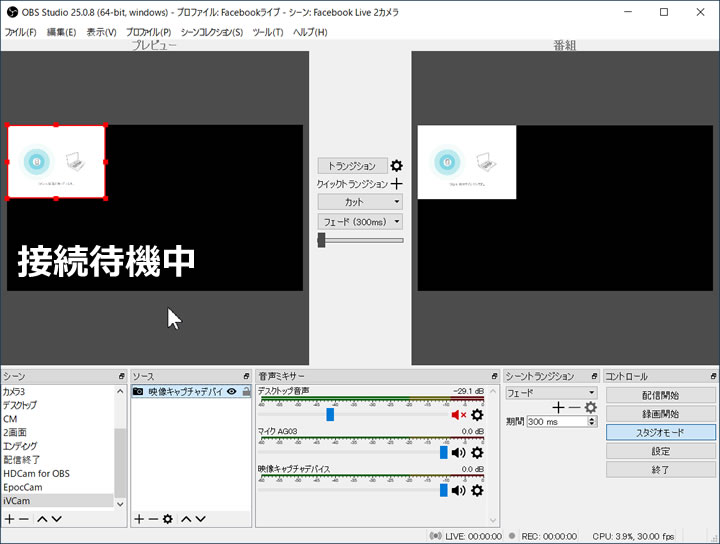Image resolution: width=720 pixels, height=544 pixels.
Task: Move scene down with arrow
Action: coord(56,519)
